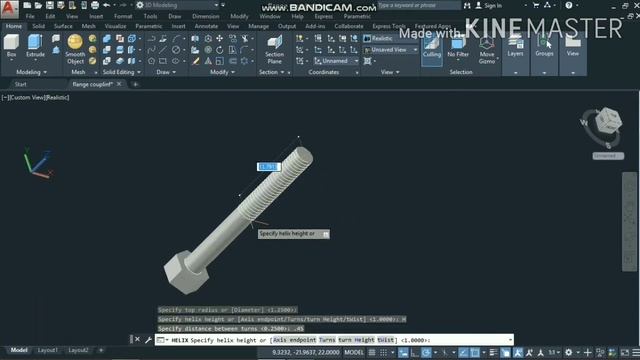Switch to the Annotate ribbon tab
Image resolution: width=640 pixels, height=360 pixels.
206,26
